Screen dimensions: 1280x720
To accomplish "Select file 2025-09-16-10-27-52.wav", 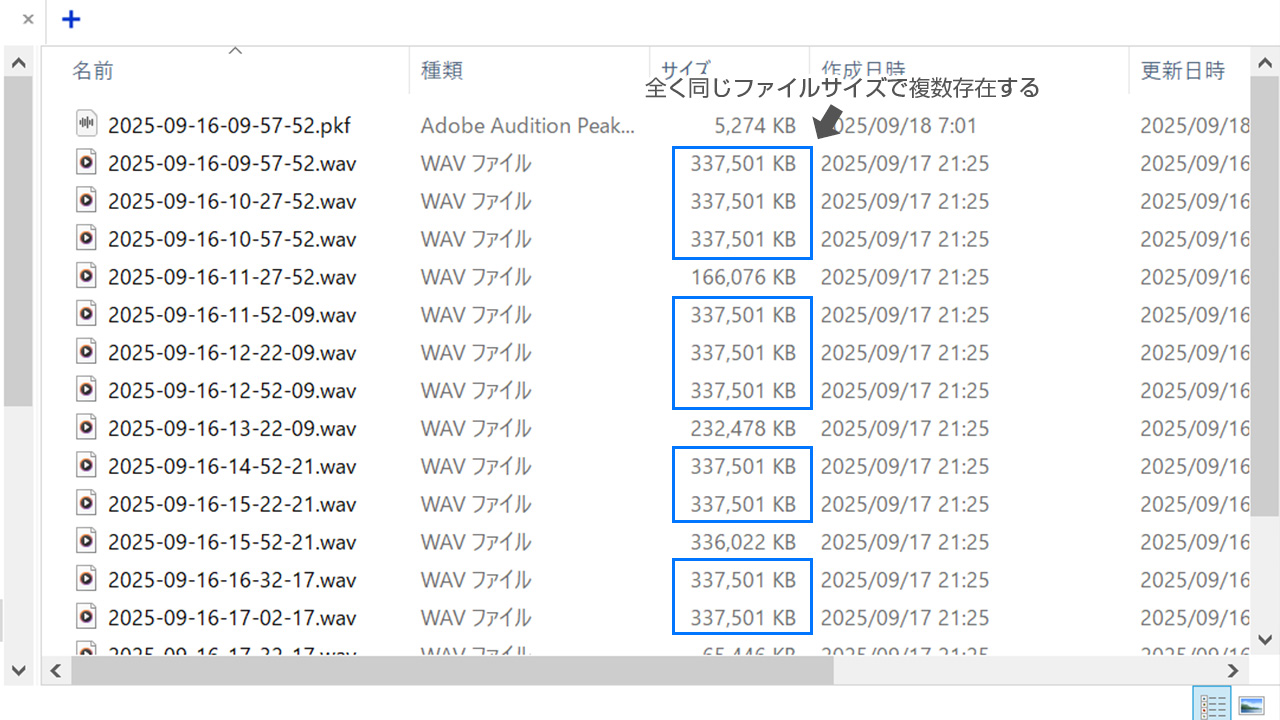I will [x=231, y=201].
